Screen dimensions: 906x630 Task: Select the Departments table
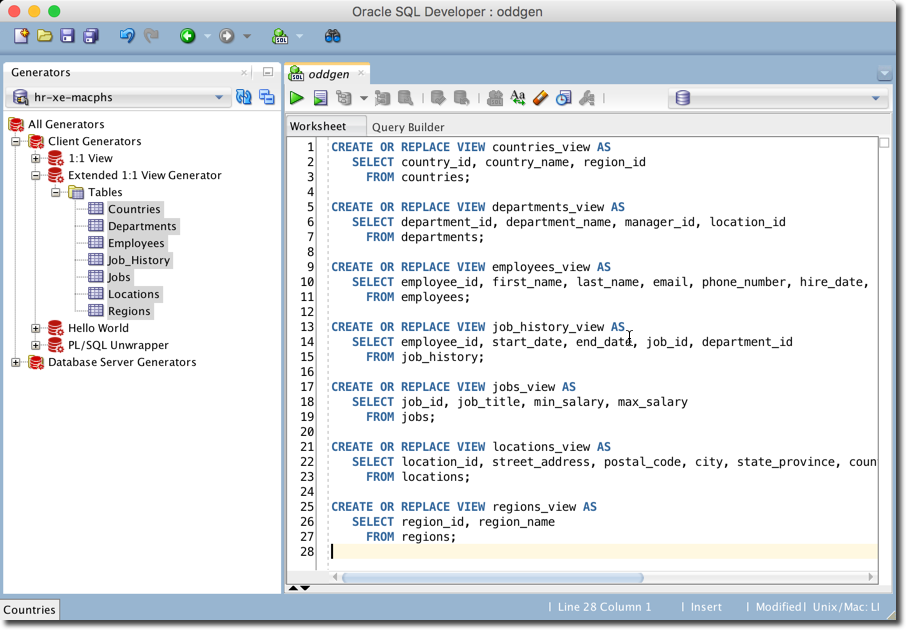(142, 226)
